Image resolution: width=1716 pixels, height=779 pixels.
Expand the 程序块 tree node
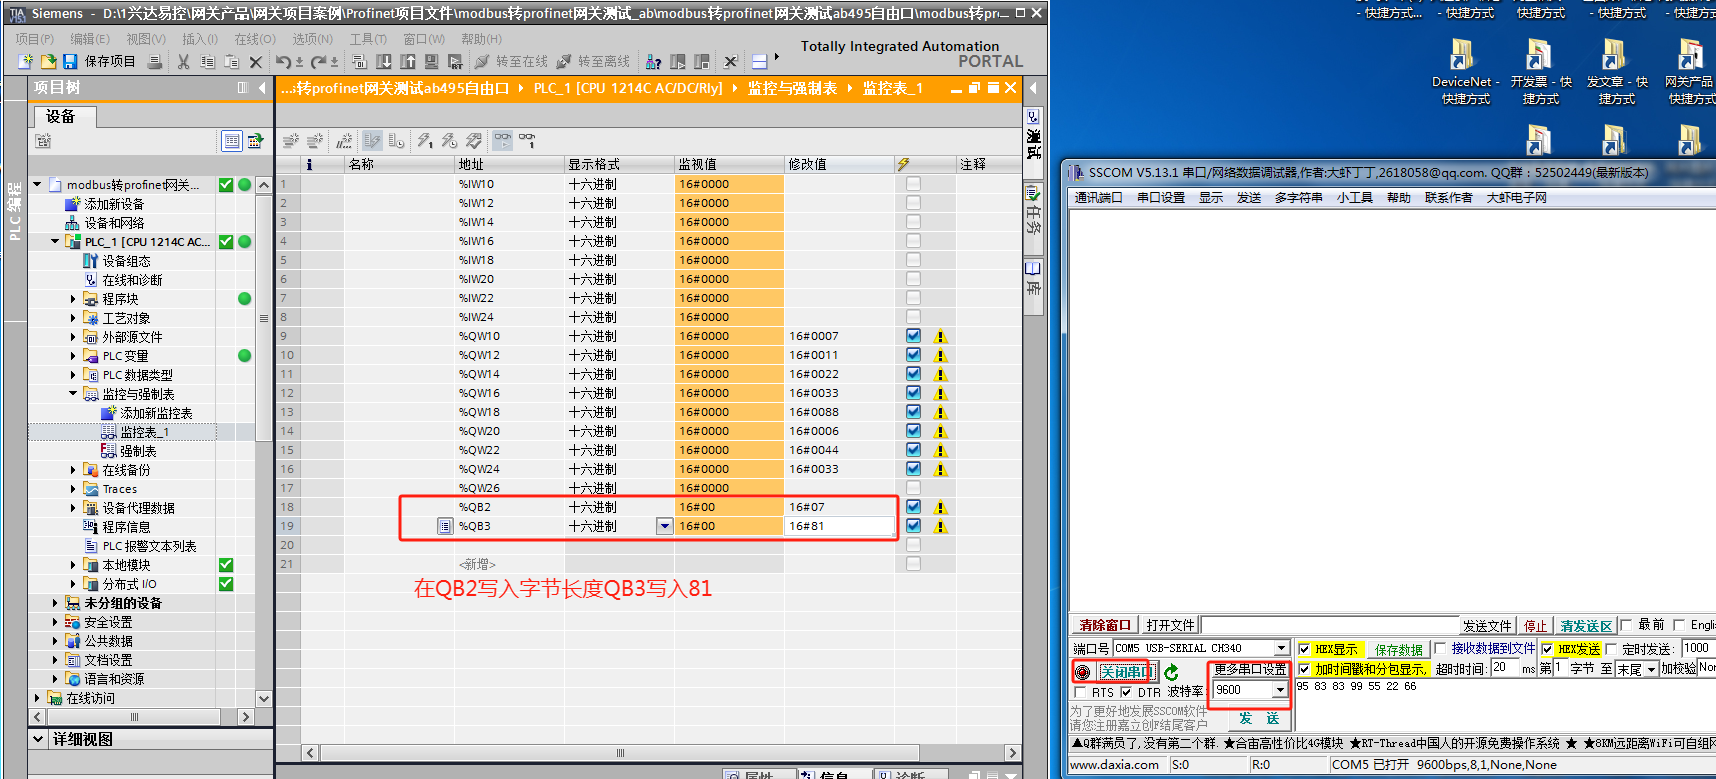point(73,299)
